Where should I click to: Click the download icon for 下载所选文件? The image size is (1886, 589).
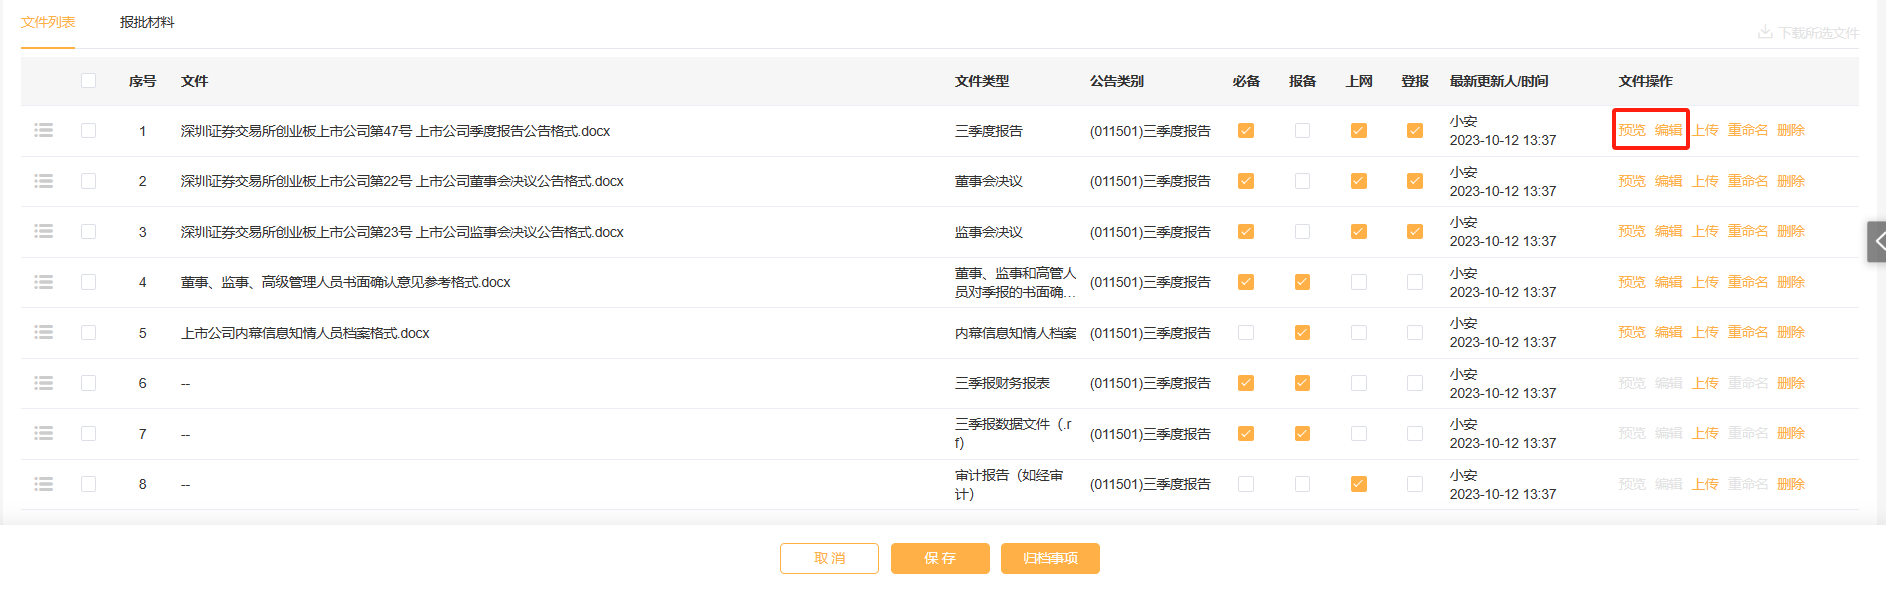click(1765, 33)
